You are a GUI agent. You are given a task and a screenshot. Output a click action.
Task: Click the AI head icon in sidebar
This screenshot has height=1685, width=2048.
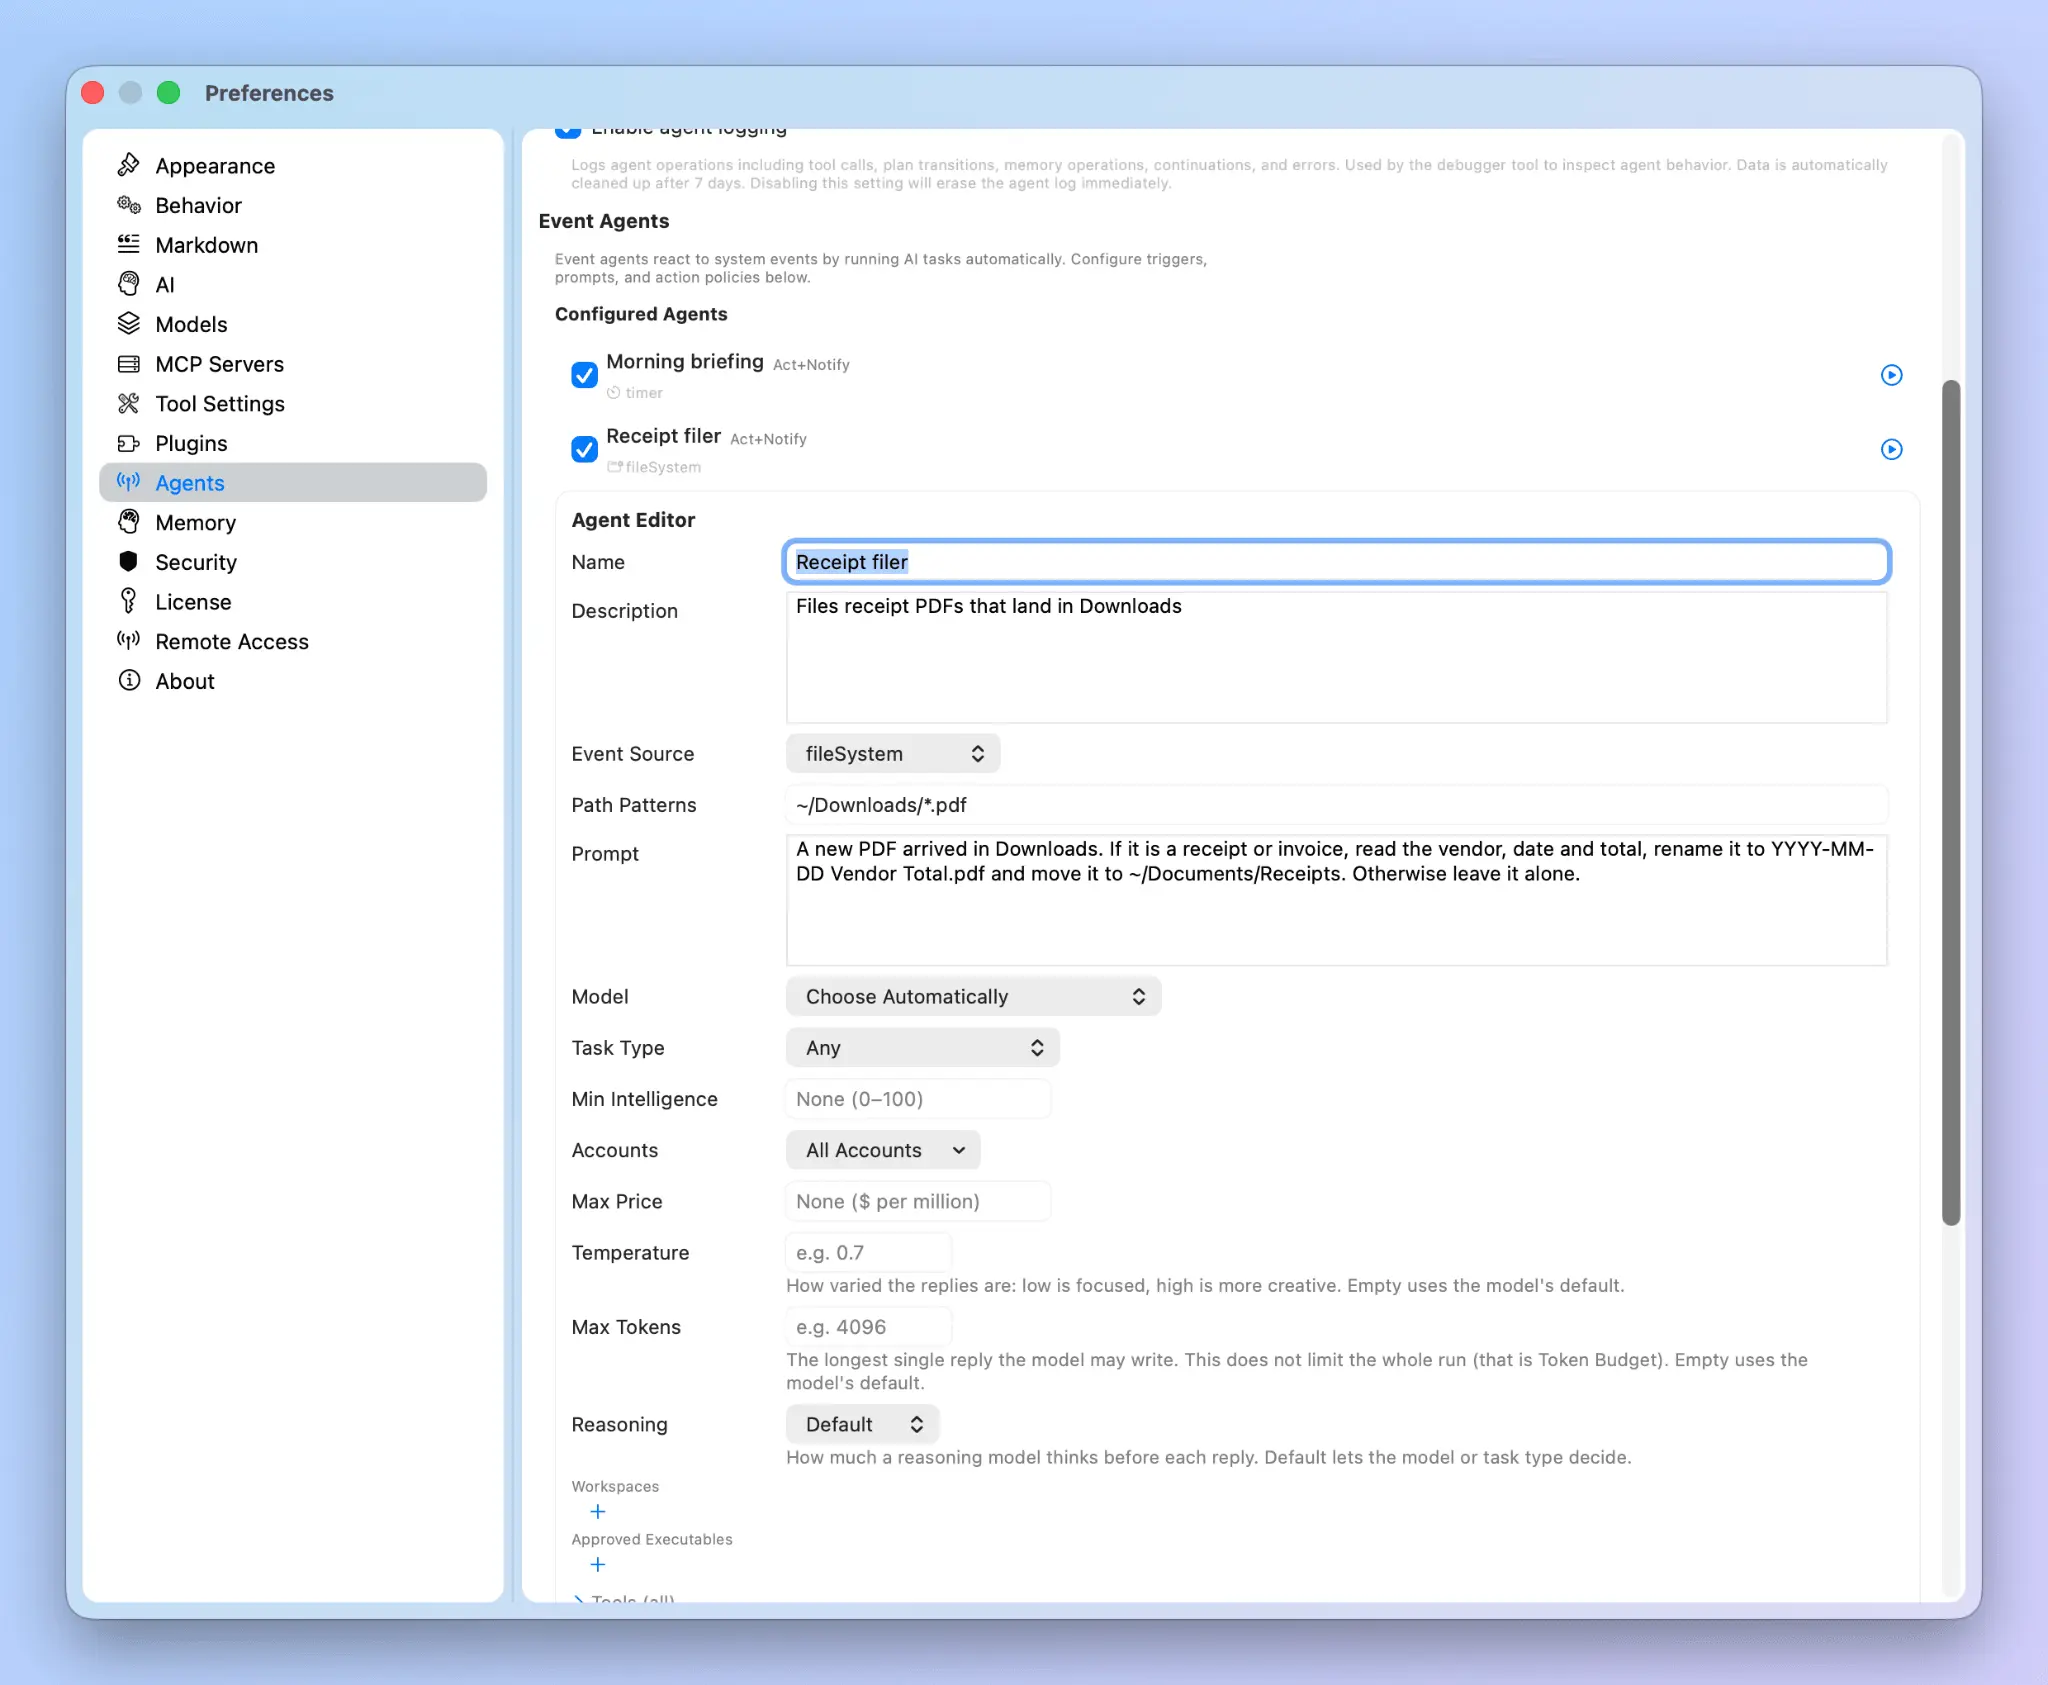[x=128, y=284]
